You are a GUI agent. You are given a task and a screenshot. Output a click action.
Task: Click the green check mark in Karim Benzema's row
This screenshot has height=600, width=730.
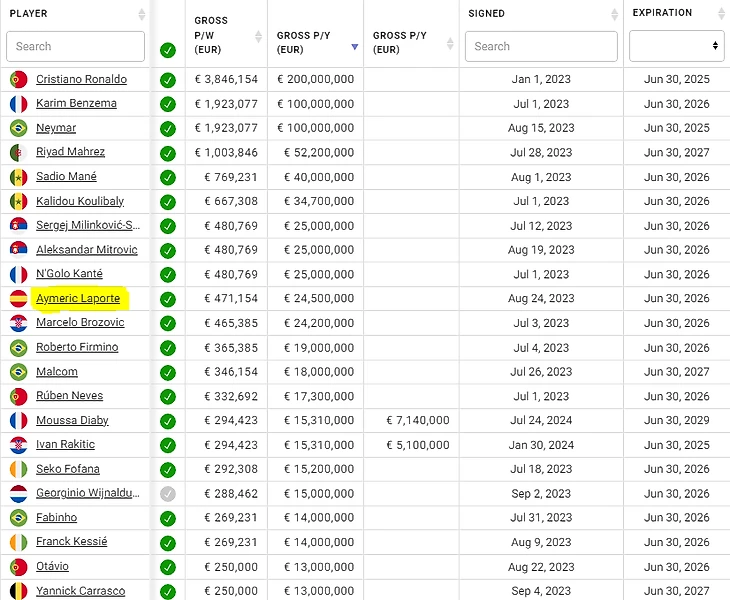[168, 104]
